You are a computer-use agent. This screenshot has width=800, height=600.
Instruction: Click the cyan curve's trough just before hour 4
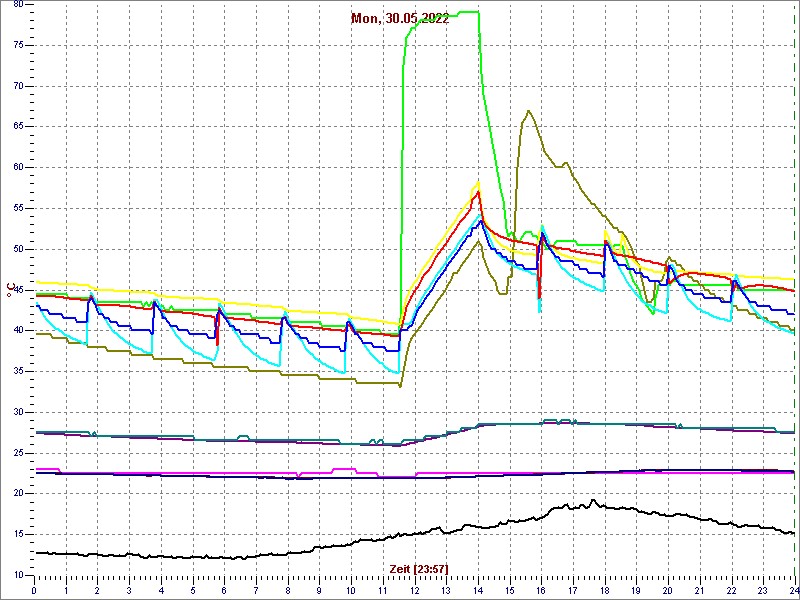coord(151,353)
